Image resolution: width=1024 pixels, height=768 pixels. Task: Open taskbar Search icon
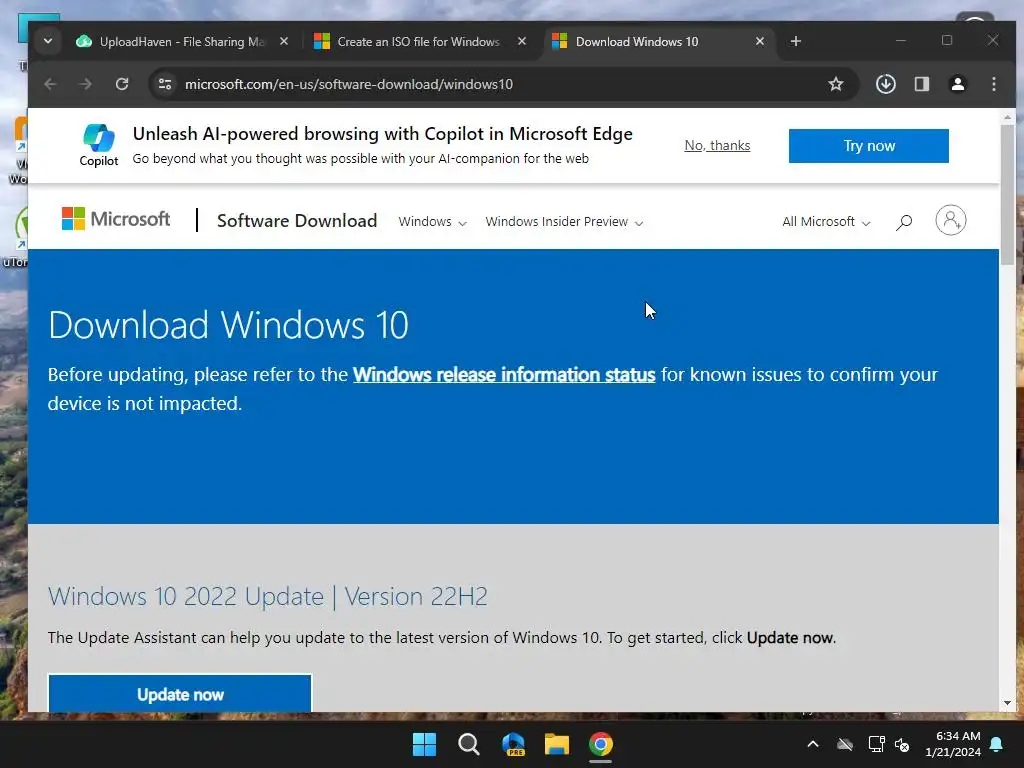[x=468, y=744]
